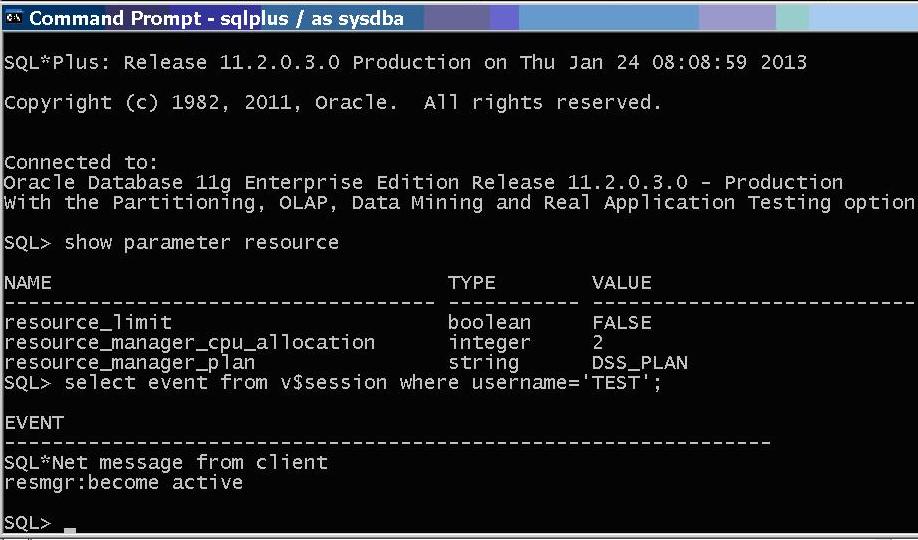The image size is (918, 540).
Task: Select the 'resmgr:become active' event row
Action: coord(124,483)
